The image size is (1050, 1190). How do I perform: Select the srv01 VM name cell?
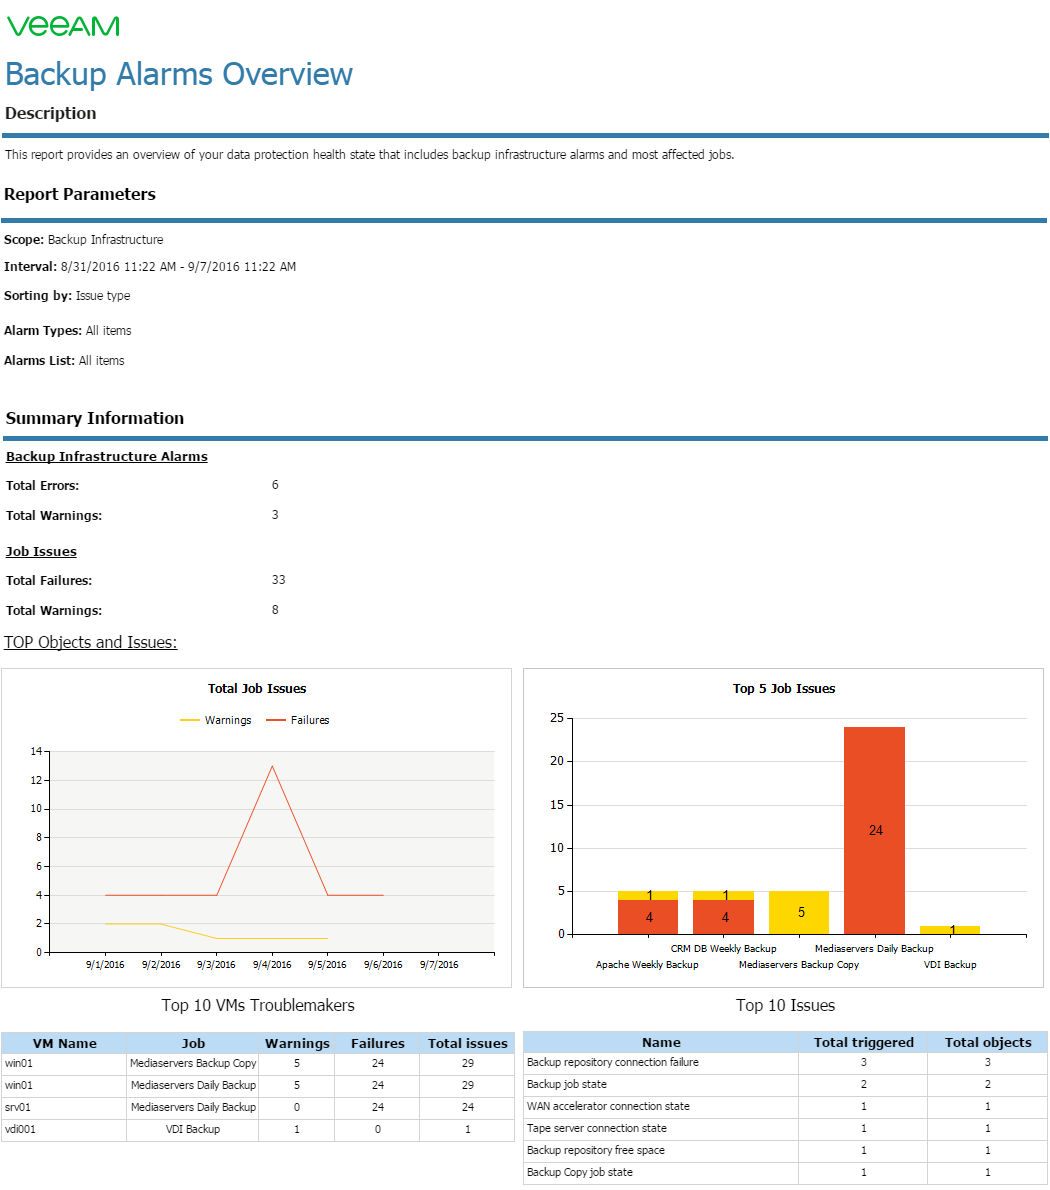pos(64,1108)
